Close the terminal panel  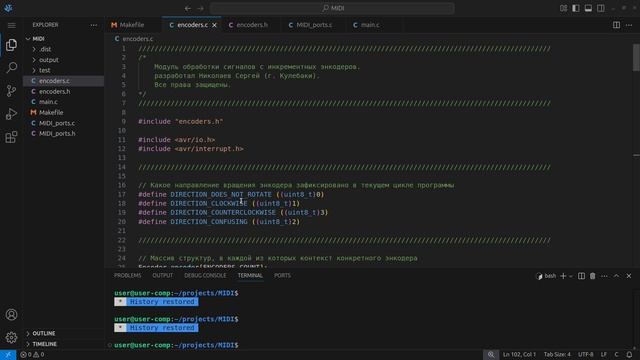tap(629, 276)
